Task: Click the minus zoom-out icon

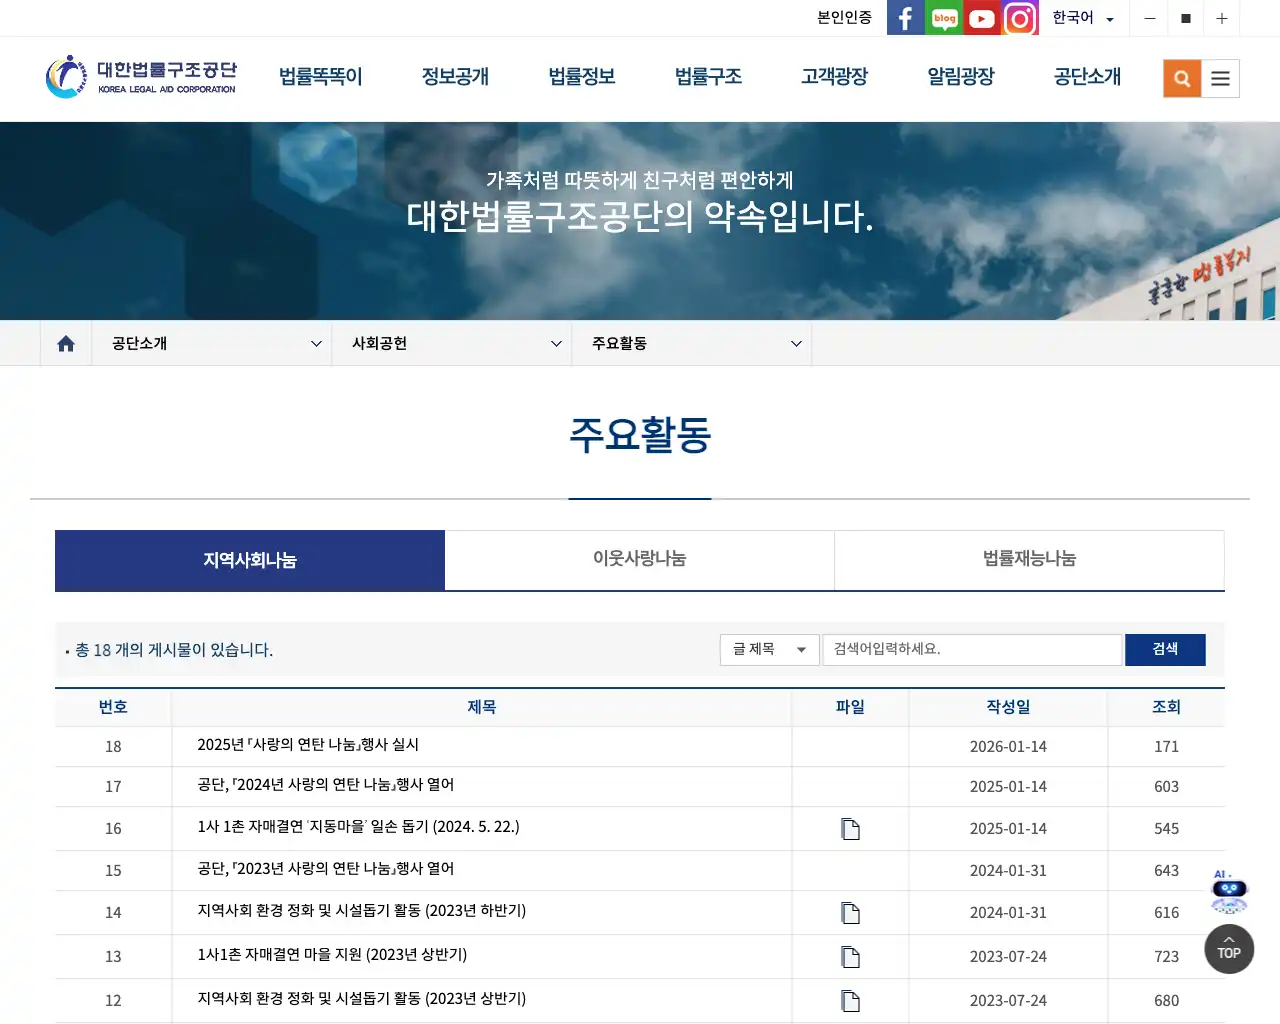Action: [1150, 18]
